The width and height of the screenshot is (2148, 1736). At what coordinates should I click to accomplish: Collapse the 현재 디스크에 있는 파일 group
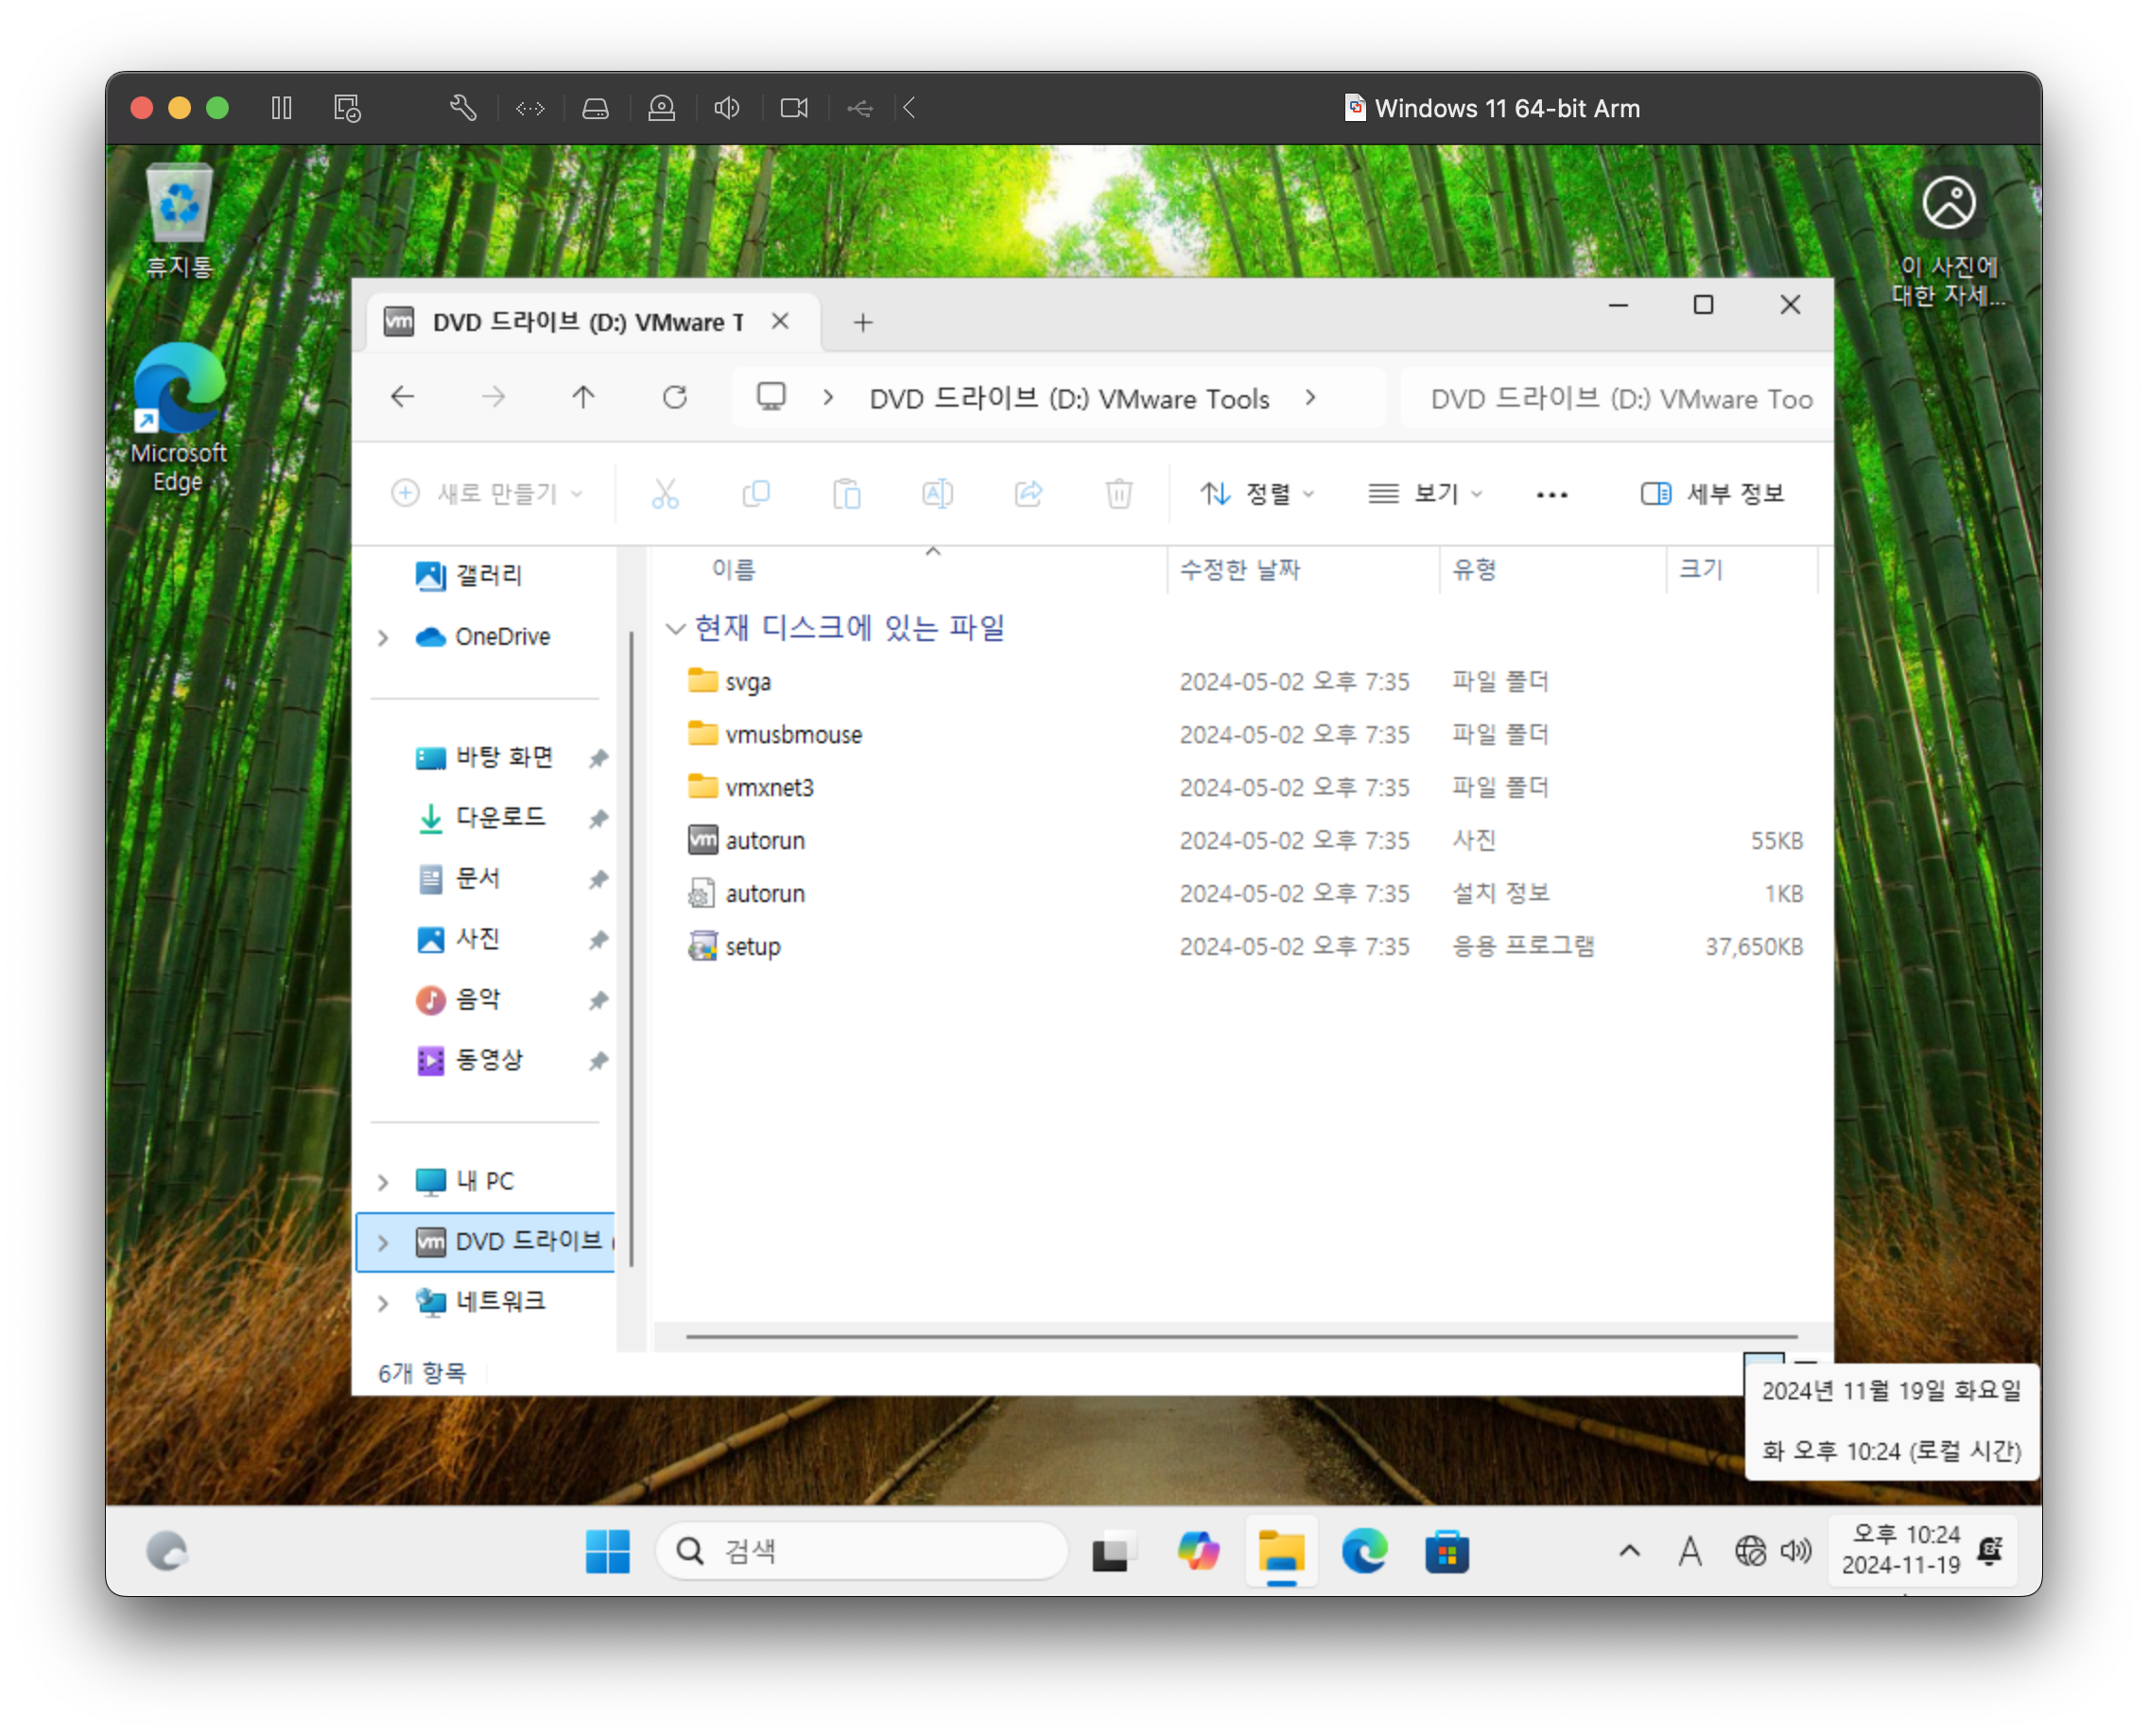point(675,629)
